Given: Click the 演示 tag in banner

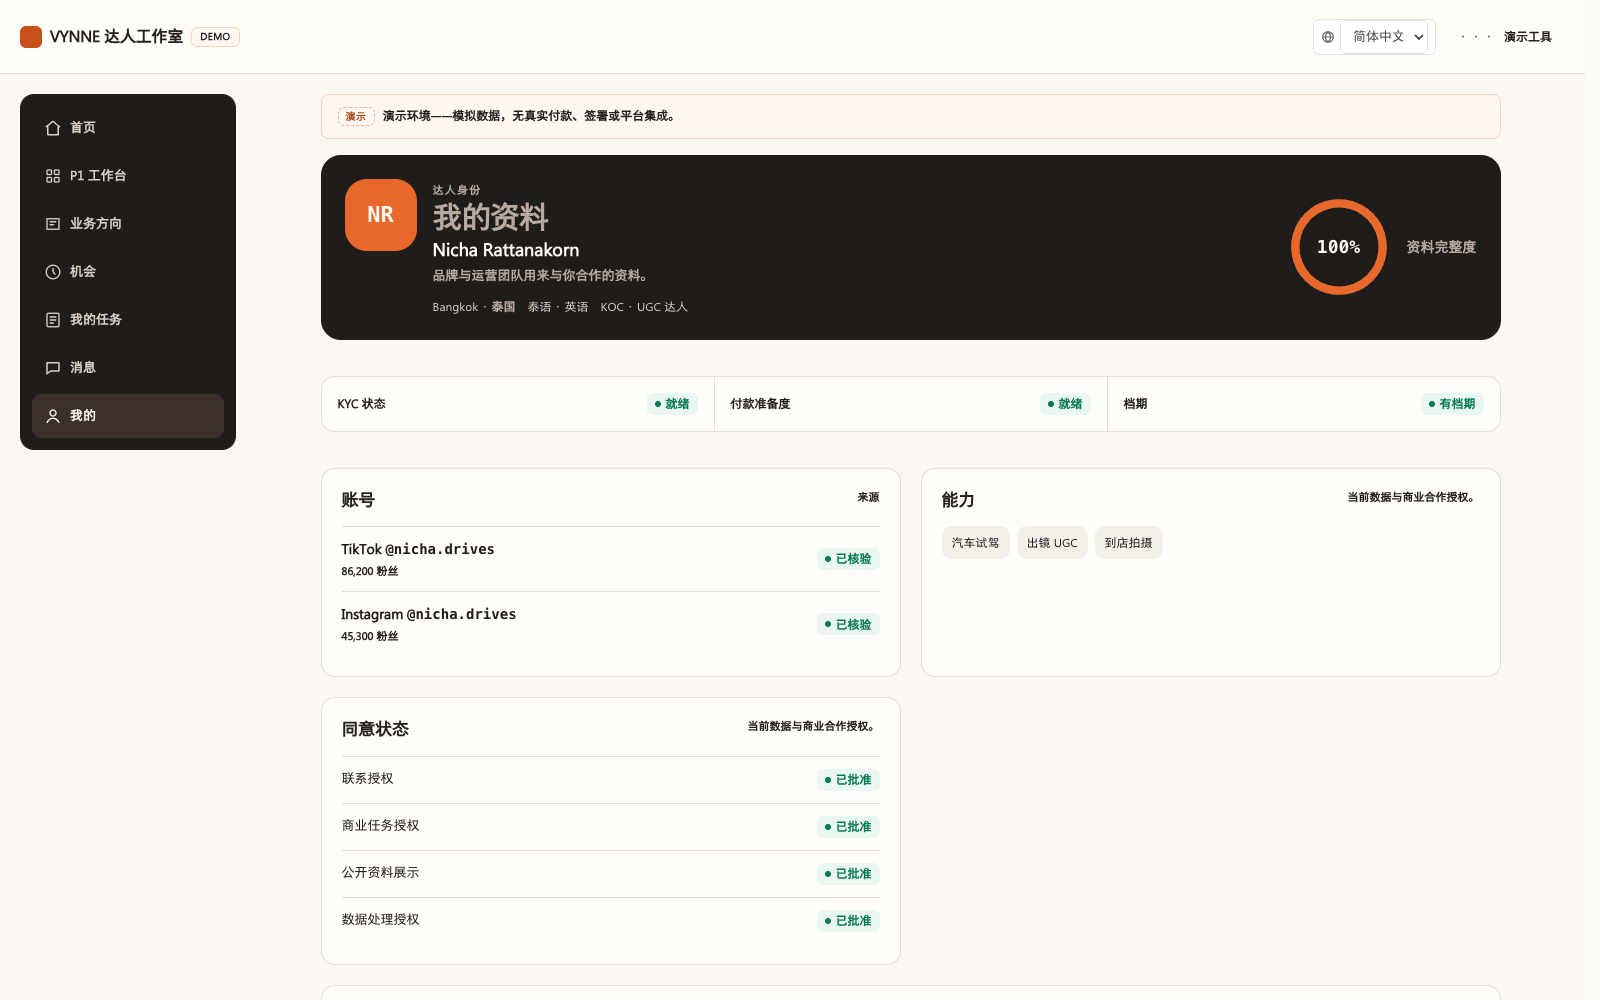Looking at the screenshot, I should coord(356,117).
